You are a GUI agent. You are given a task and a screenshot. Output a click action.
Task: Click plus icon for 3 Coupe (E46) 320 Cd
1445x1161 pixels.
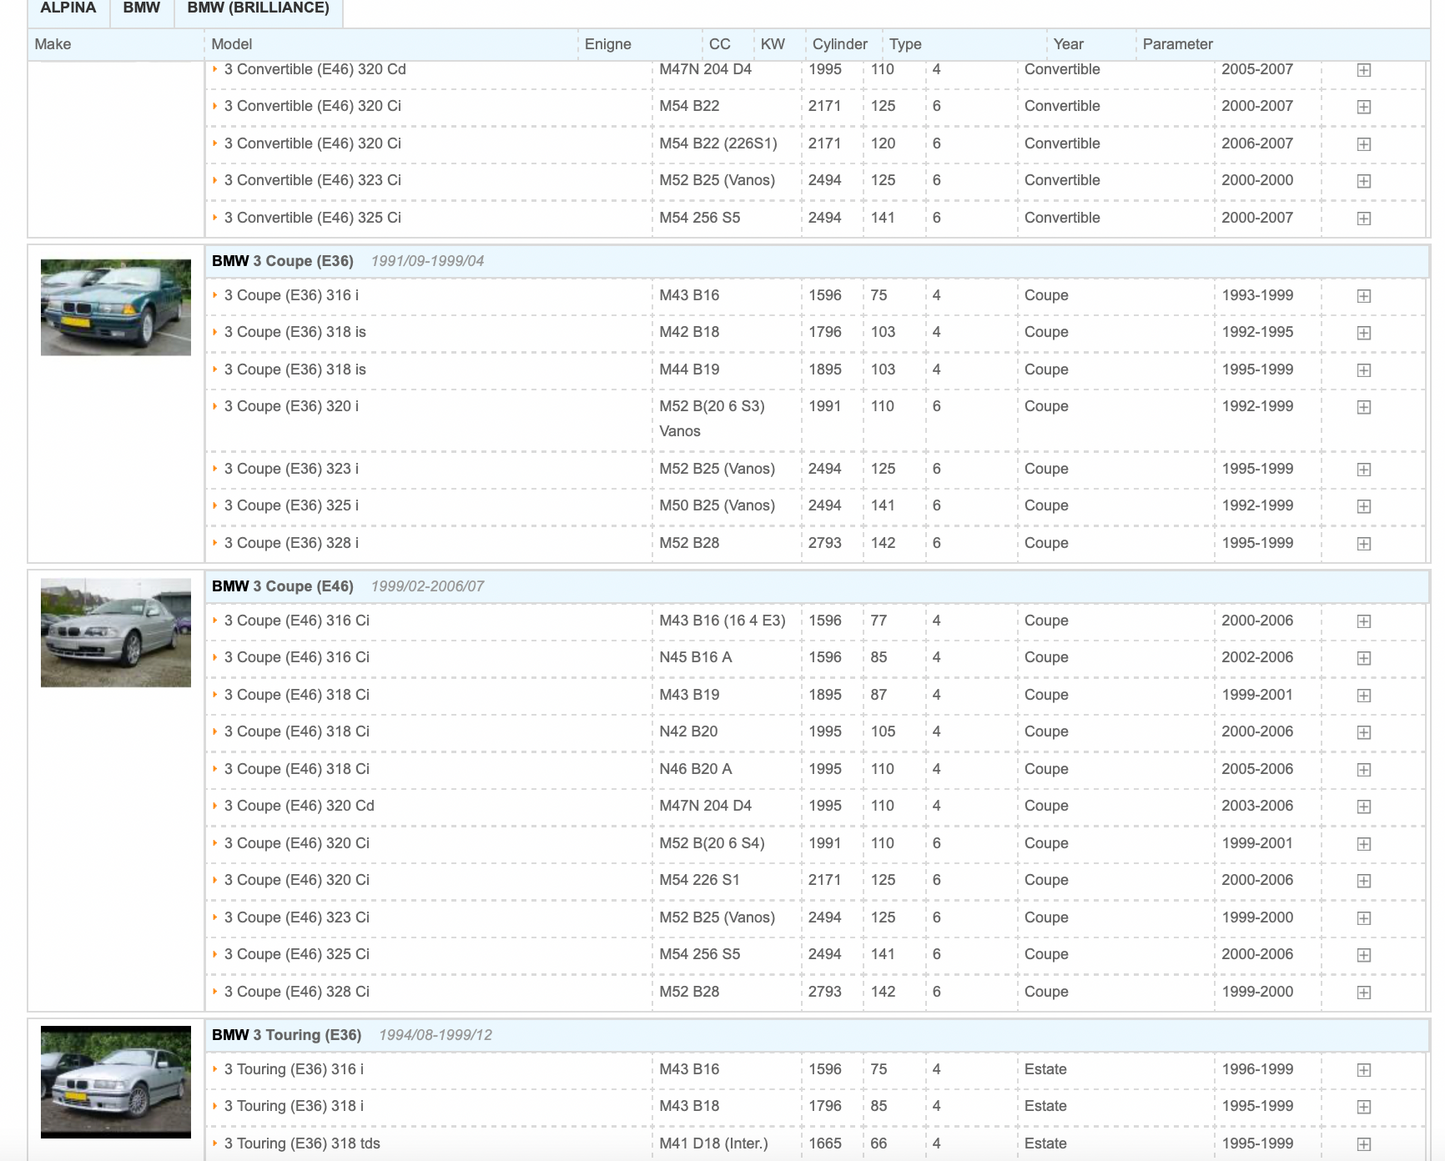click(x=1363, y=807)
